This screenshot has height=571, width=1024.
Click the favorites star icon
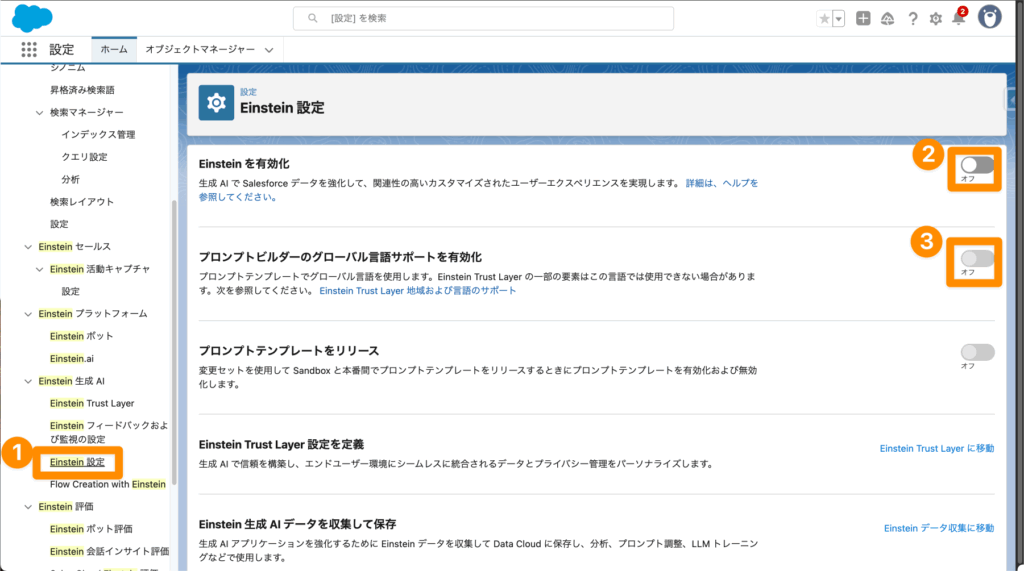(824, 19)
